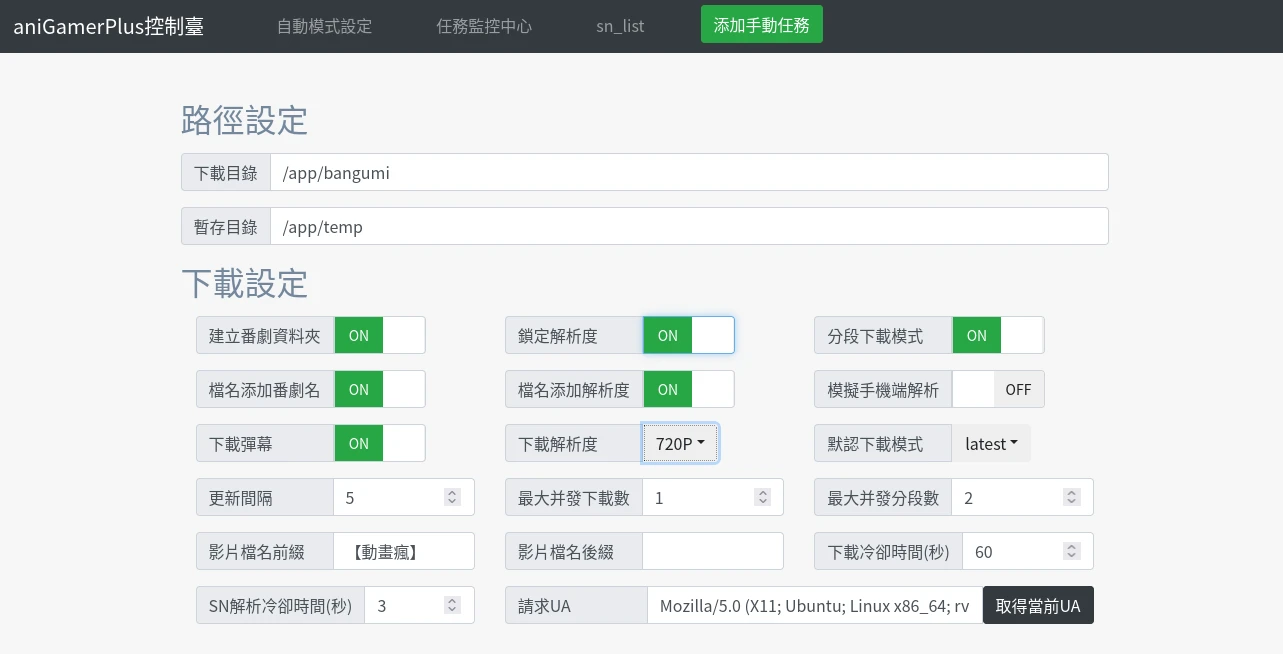This screenshot has height=654, width=1283.
Task: Click the aniGamerPlus控制臺 brand title
Action: (x=109, y=26)
